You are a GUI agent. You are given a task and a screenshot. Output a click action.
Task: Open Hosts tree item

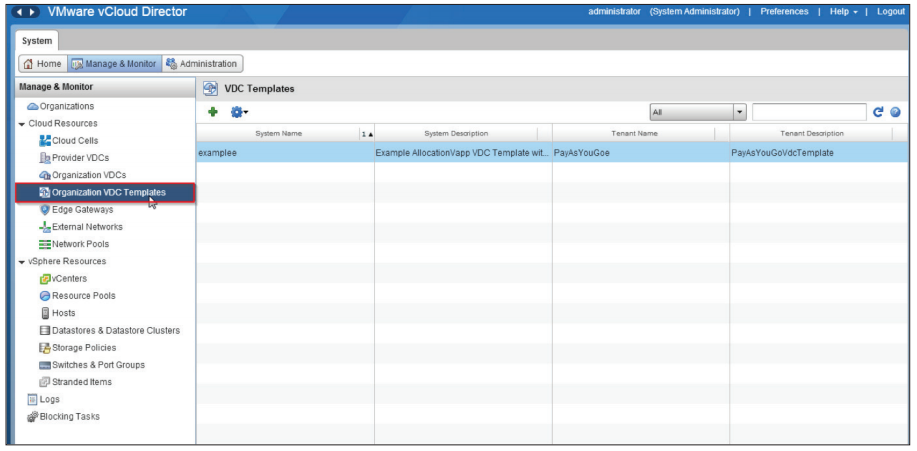coord(64,313)
